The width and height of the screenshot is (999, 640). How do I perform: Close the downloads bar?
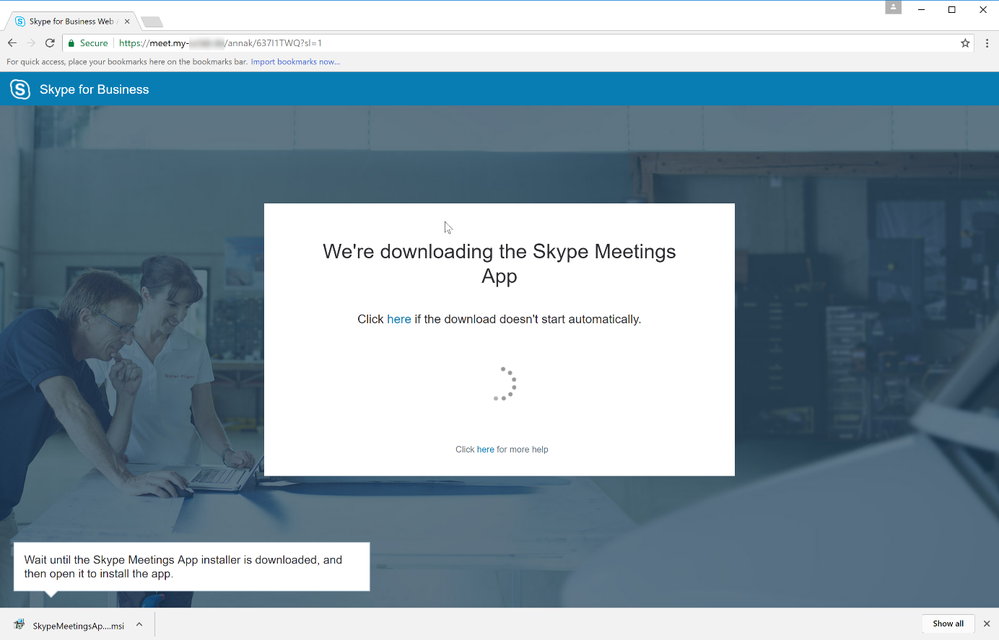point(987,623)
